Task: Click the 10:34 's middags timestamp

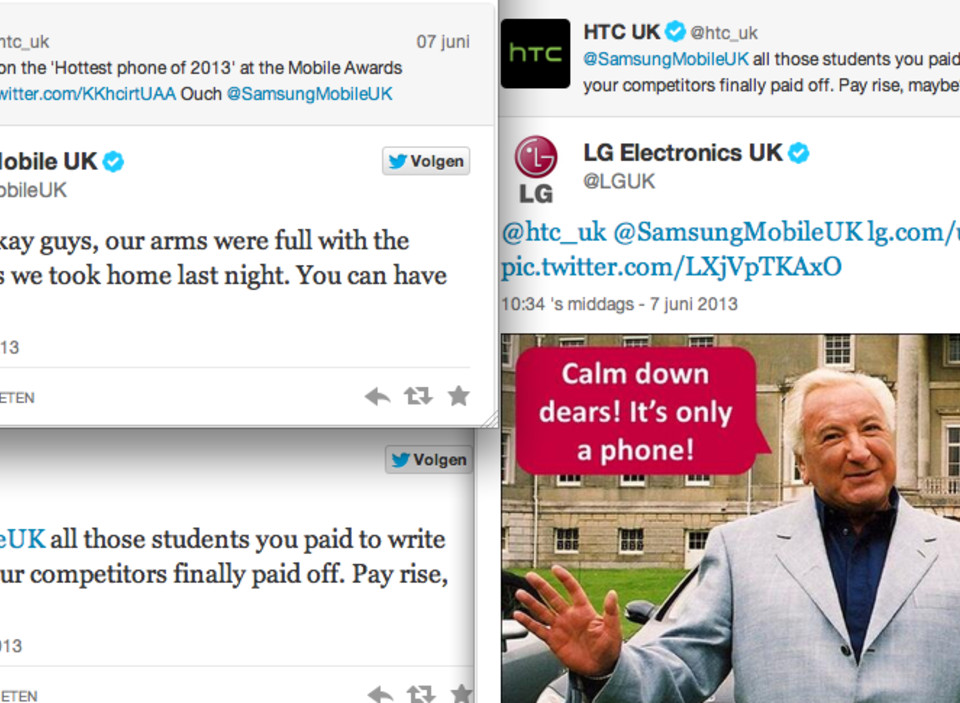Action: 619,304
